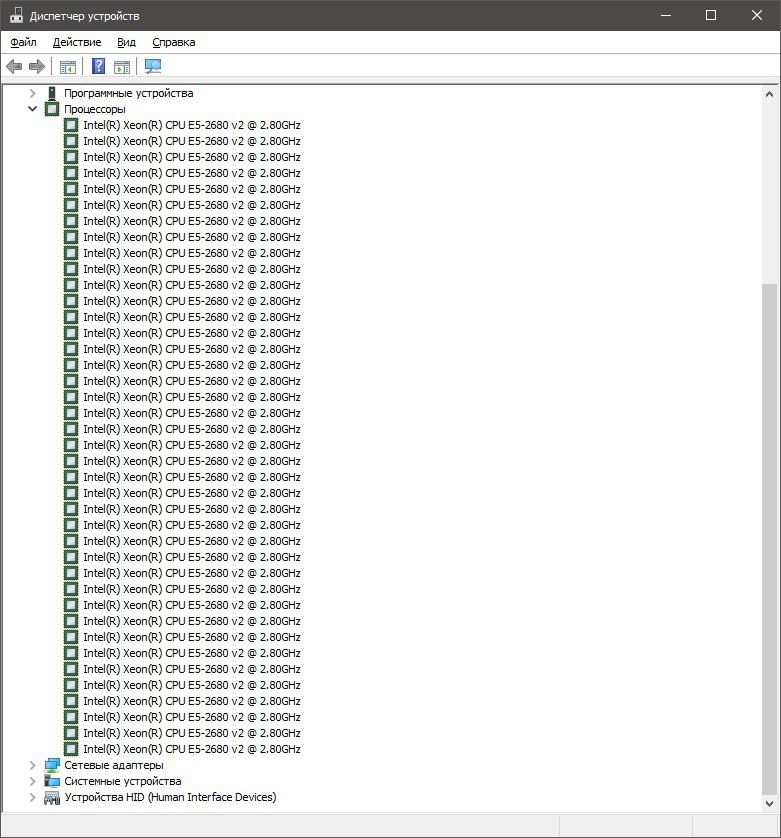This screenshot has width=781, height=838.
Task: Maximize the Диспетчер устройств window
Action: (711, 15)
